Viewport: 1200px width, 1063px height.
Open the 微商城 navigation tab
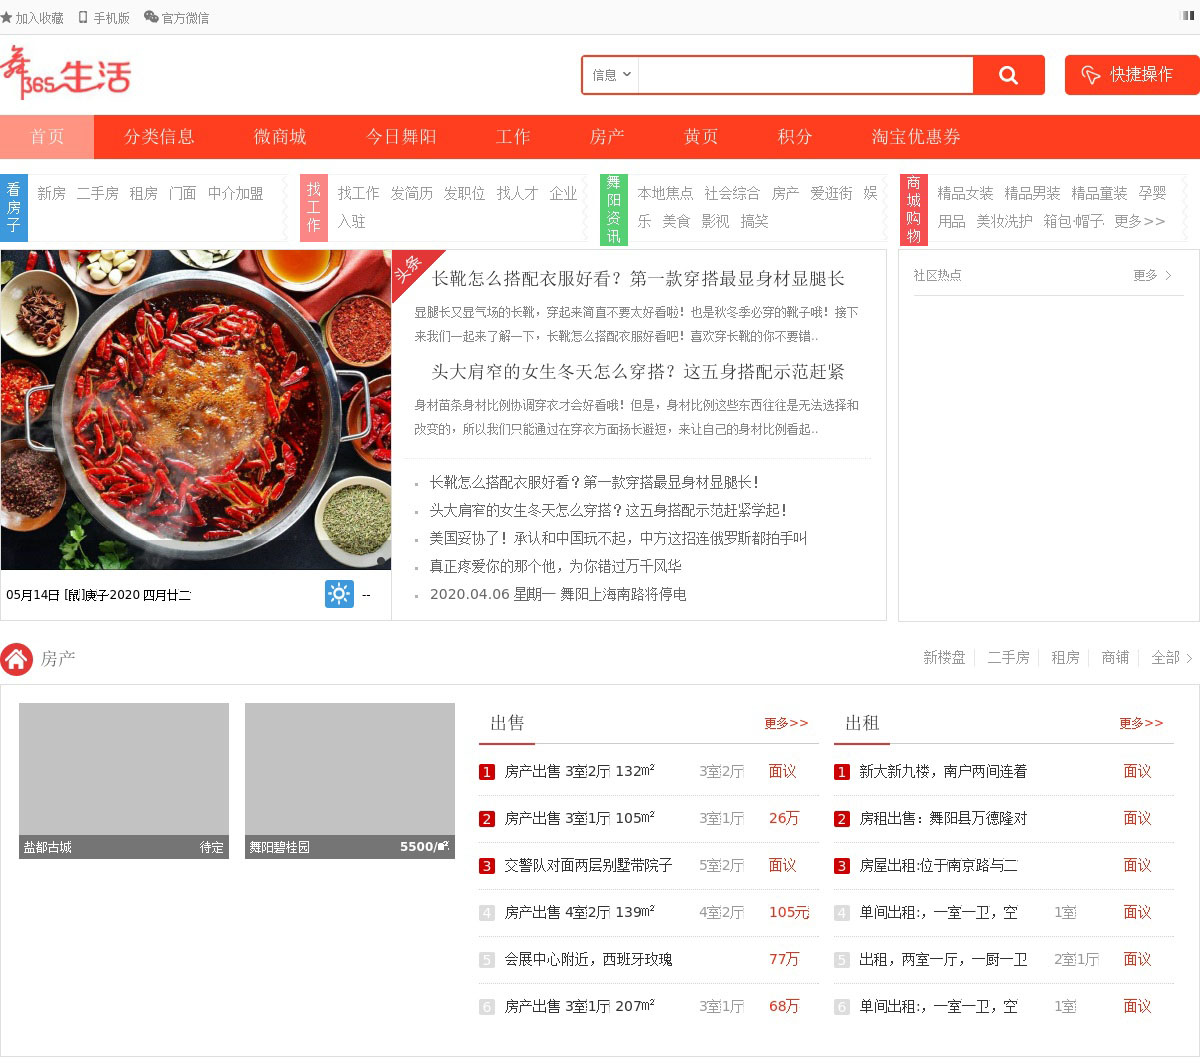280,137
